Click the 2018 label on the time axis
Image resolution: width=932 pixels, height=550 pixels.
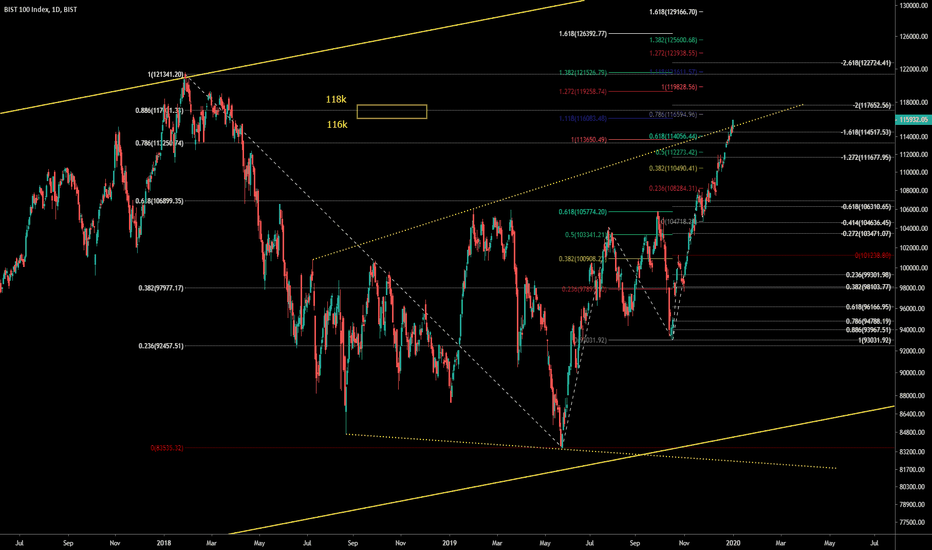point(164,543)
